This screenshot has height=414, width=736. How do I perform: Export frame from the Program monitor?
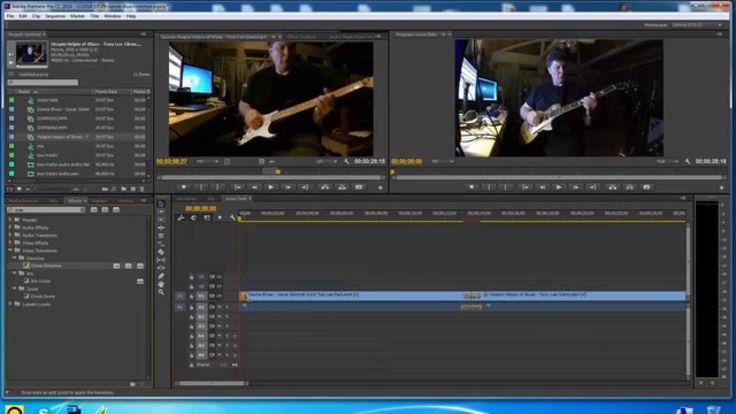point(647,187)
